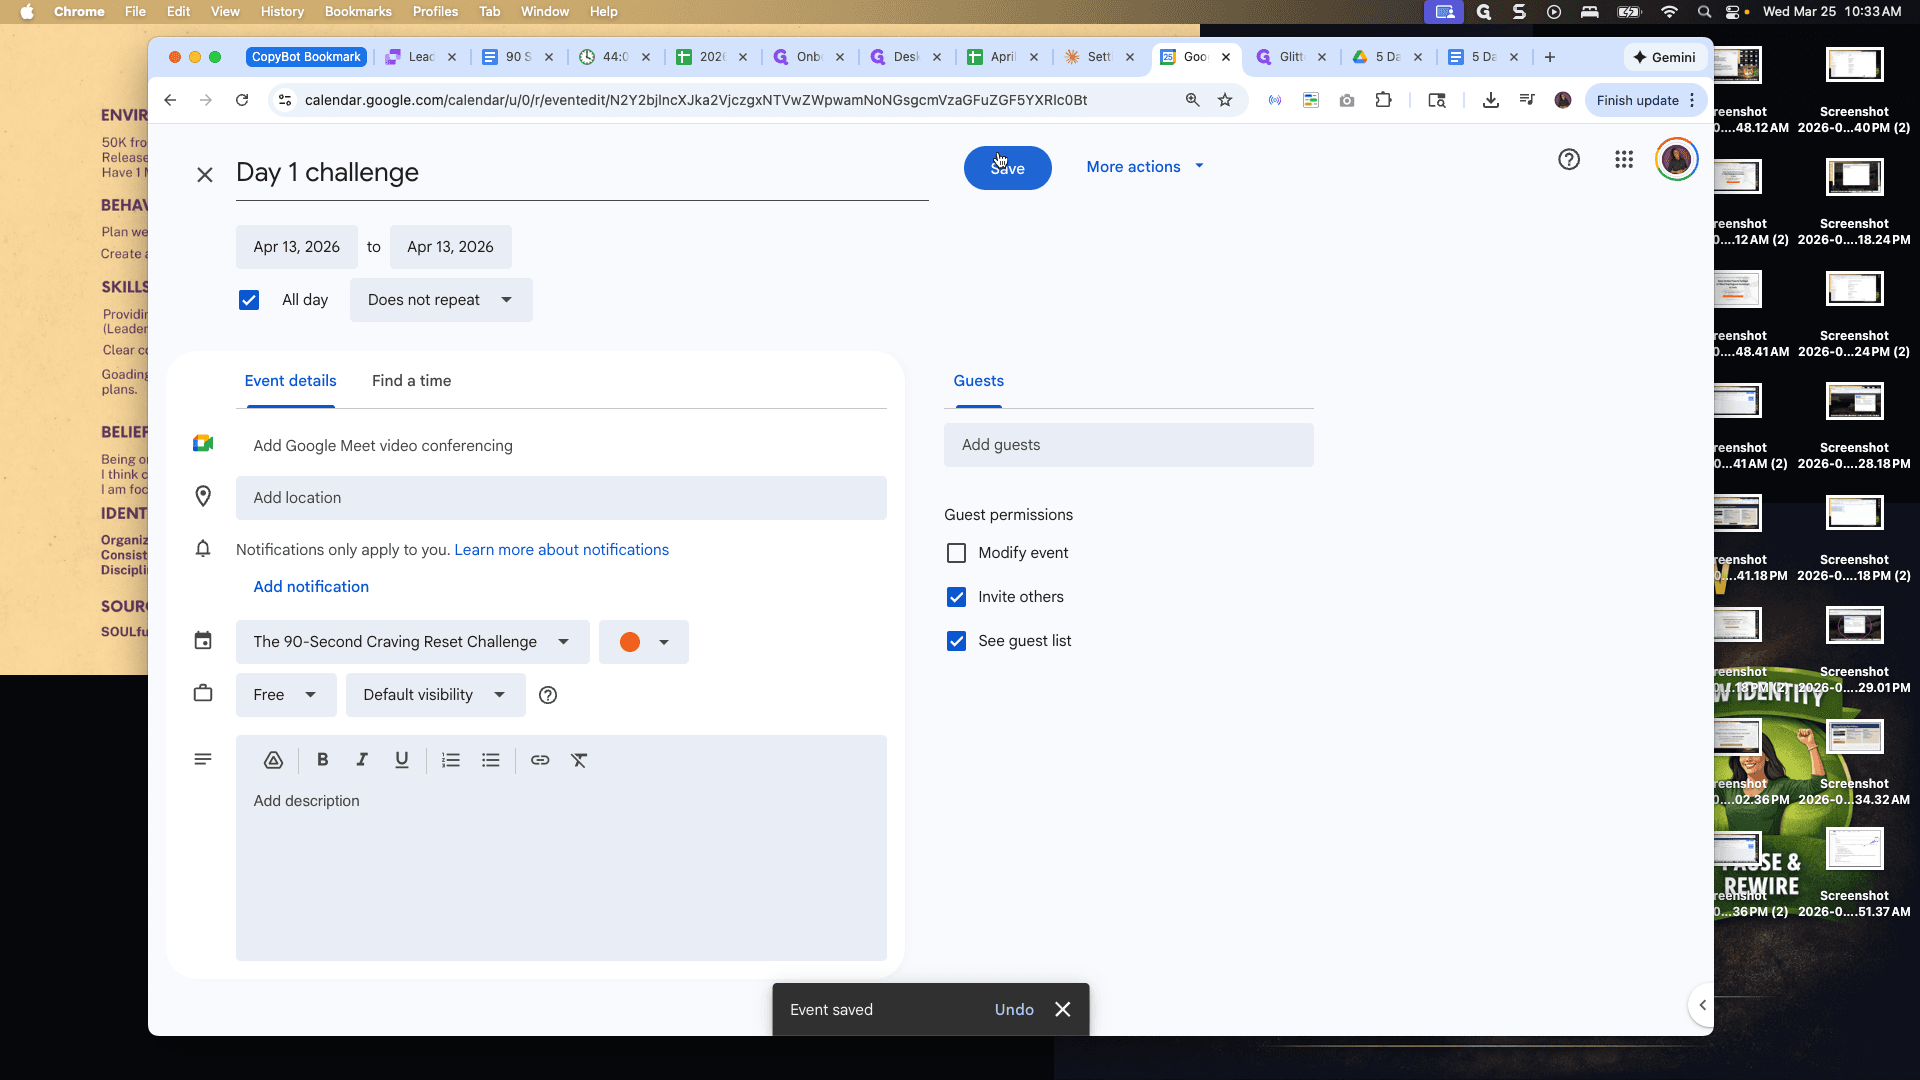Uncheck the See guest list permission
1920x1080 pixels.
click(x=957, y=641)
